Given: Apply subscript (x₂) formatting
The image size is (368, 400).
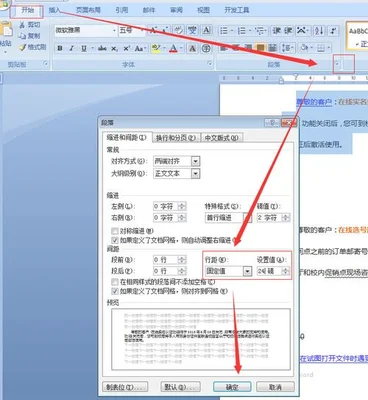Looking at the screenshot, I should click(x=114, y=49).
